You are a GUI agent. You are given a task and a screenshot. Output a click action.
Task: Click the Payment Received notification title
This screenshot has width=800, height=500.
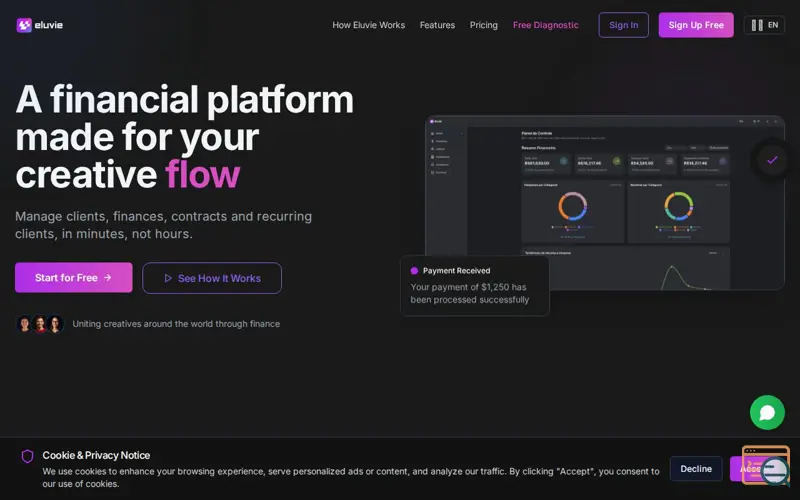456,271
